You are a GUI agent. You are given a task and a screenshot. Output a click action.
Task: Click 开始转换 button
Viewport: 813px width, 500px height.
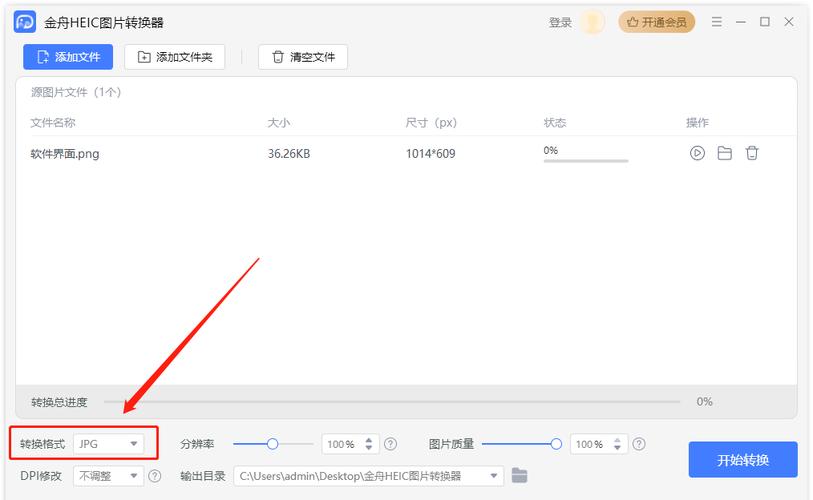pyautogui.click(x=743, y=460)
